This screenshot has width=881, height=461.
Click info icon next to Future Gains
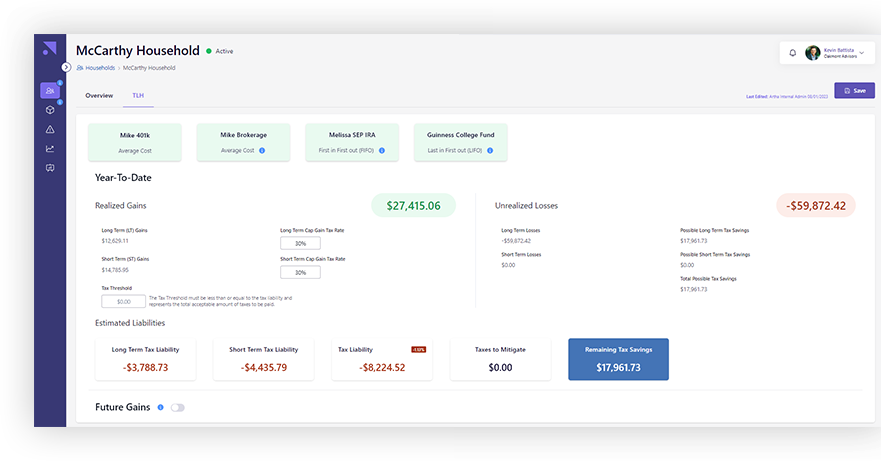pyautogui.click(x=161, y=408)
